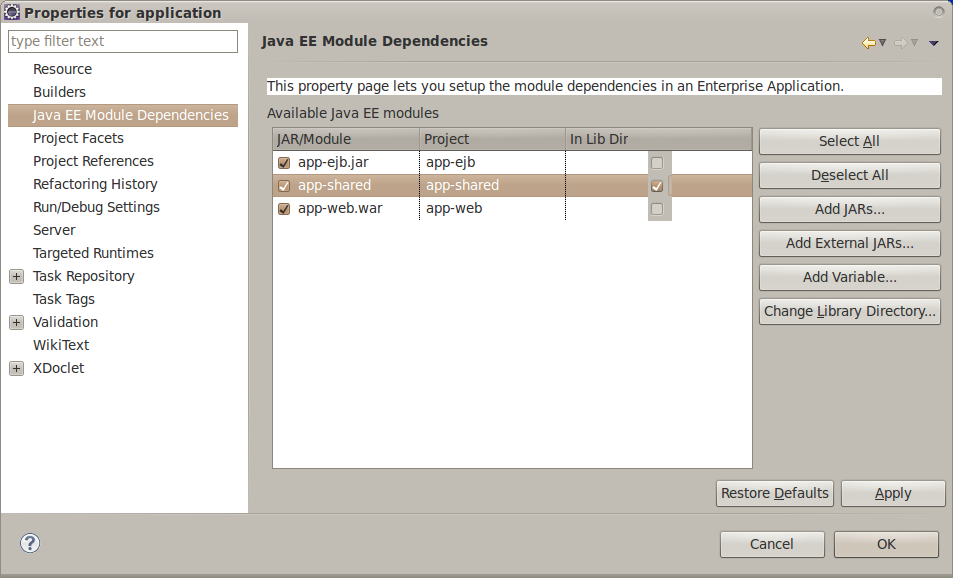Expand the XDoclet tree node

tap(16, 368)
